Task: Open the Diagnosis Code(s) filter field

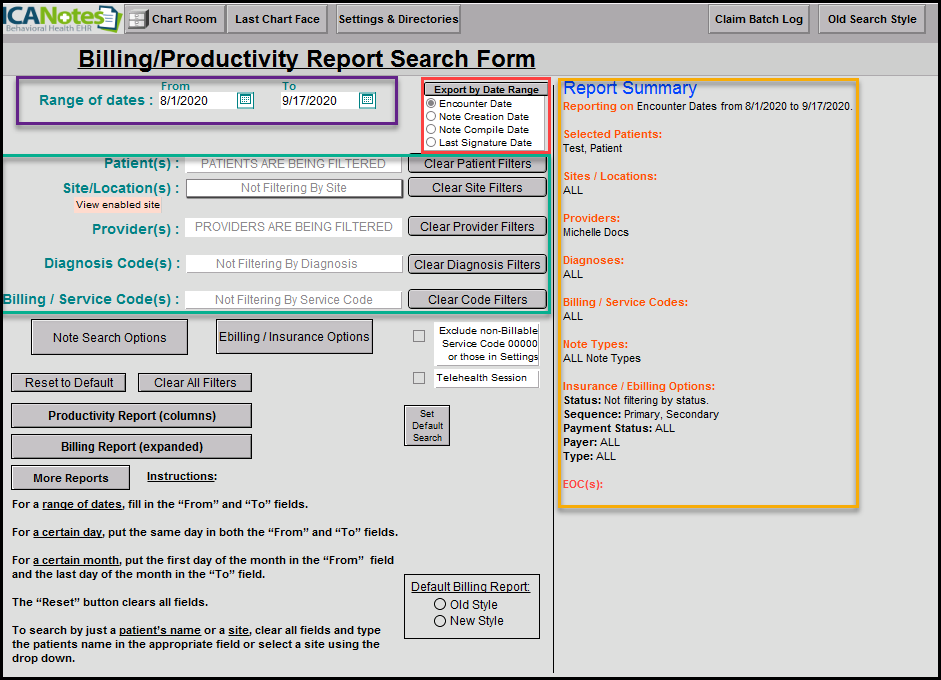Action: pyautogui.click(x=294, y=264)
